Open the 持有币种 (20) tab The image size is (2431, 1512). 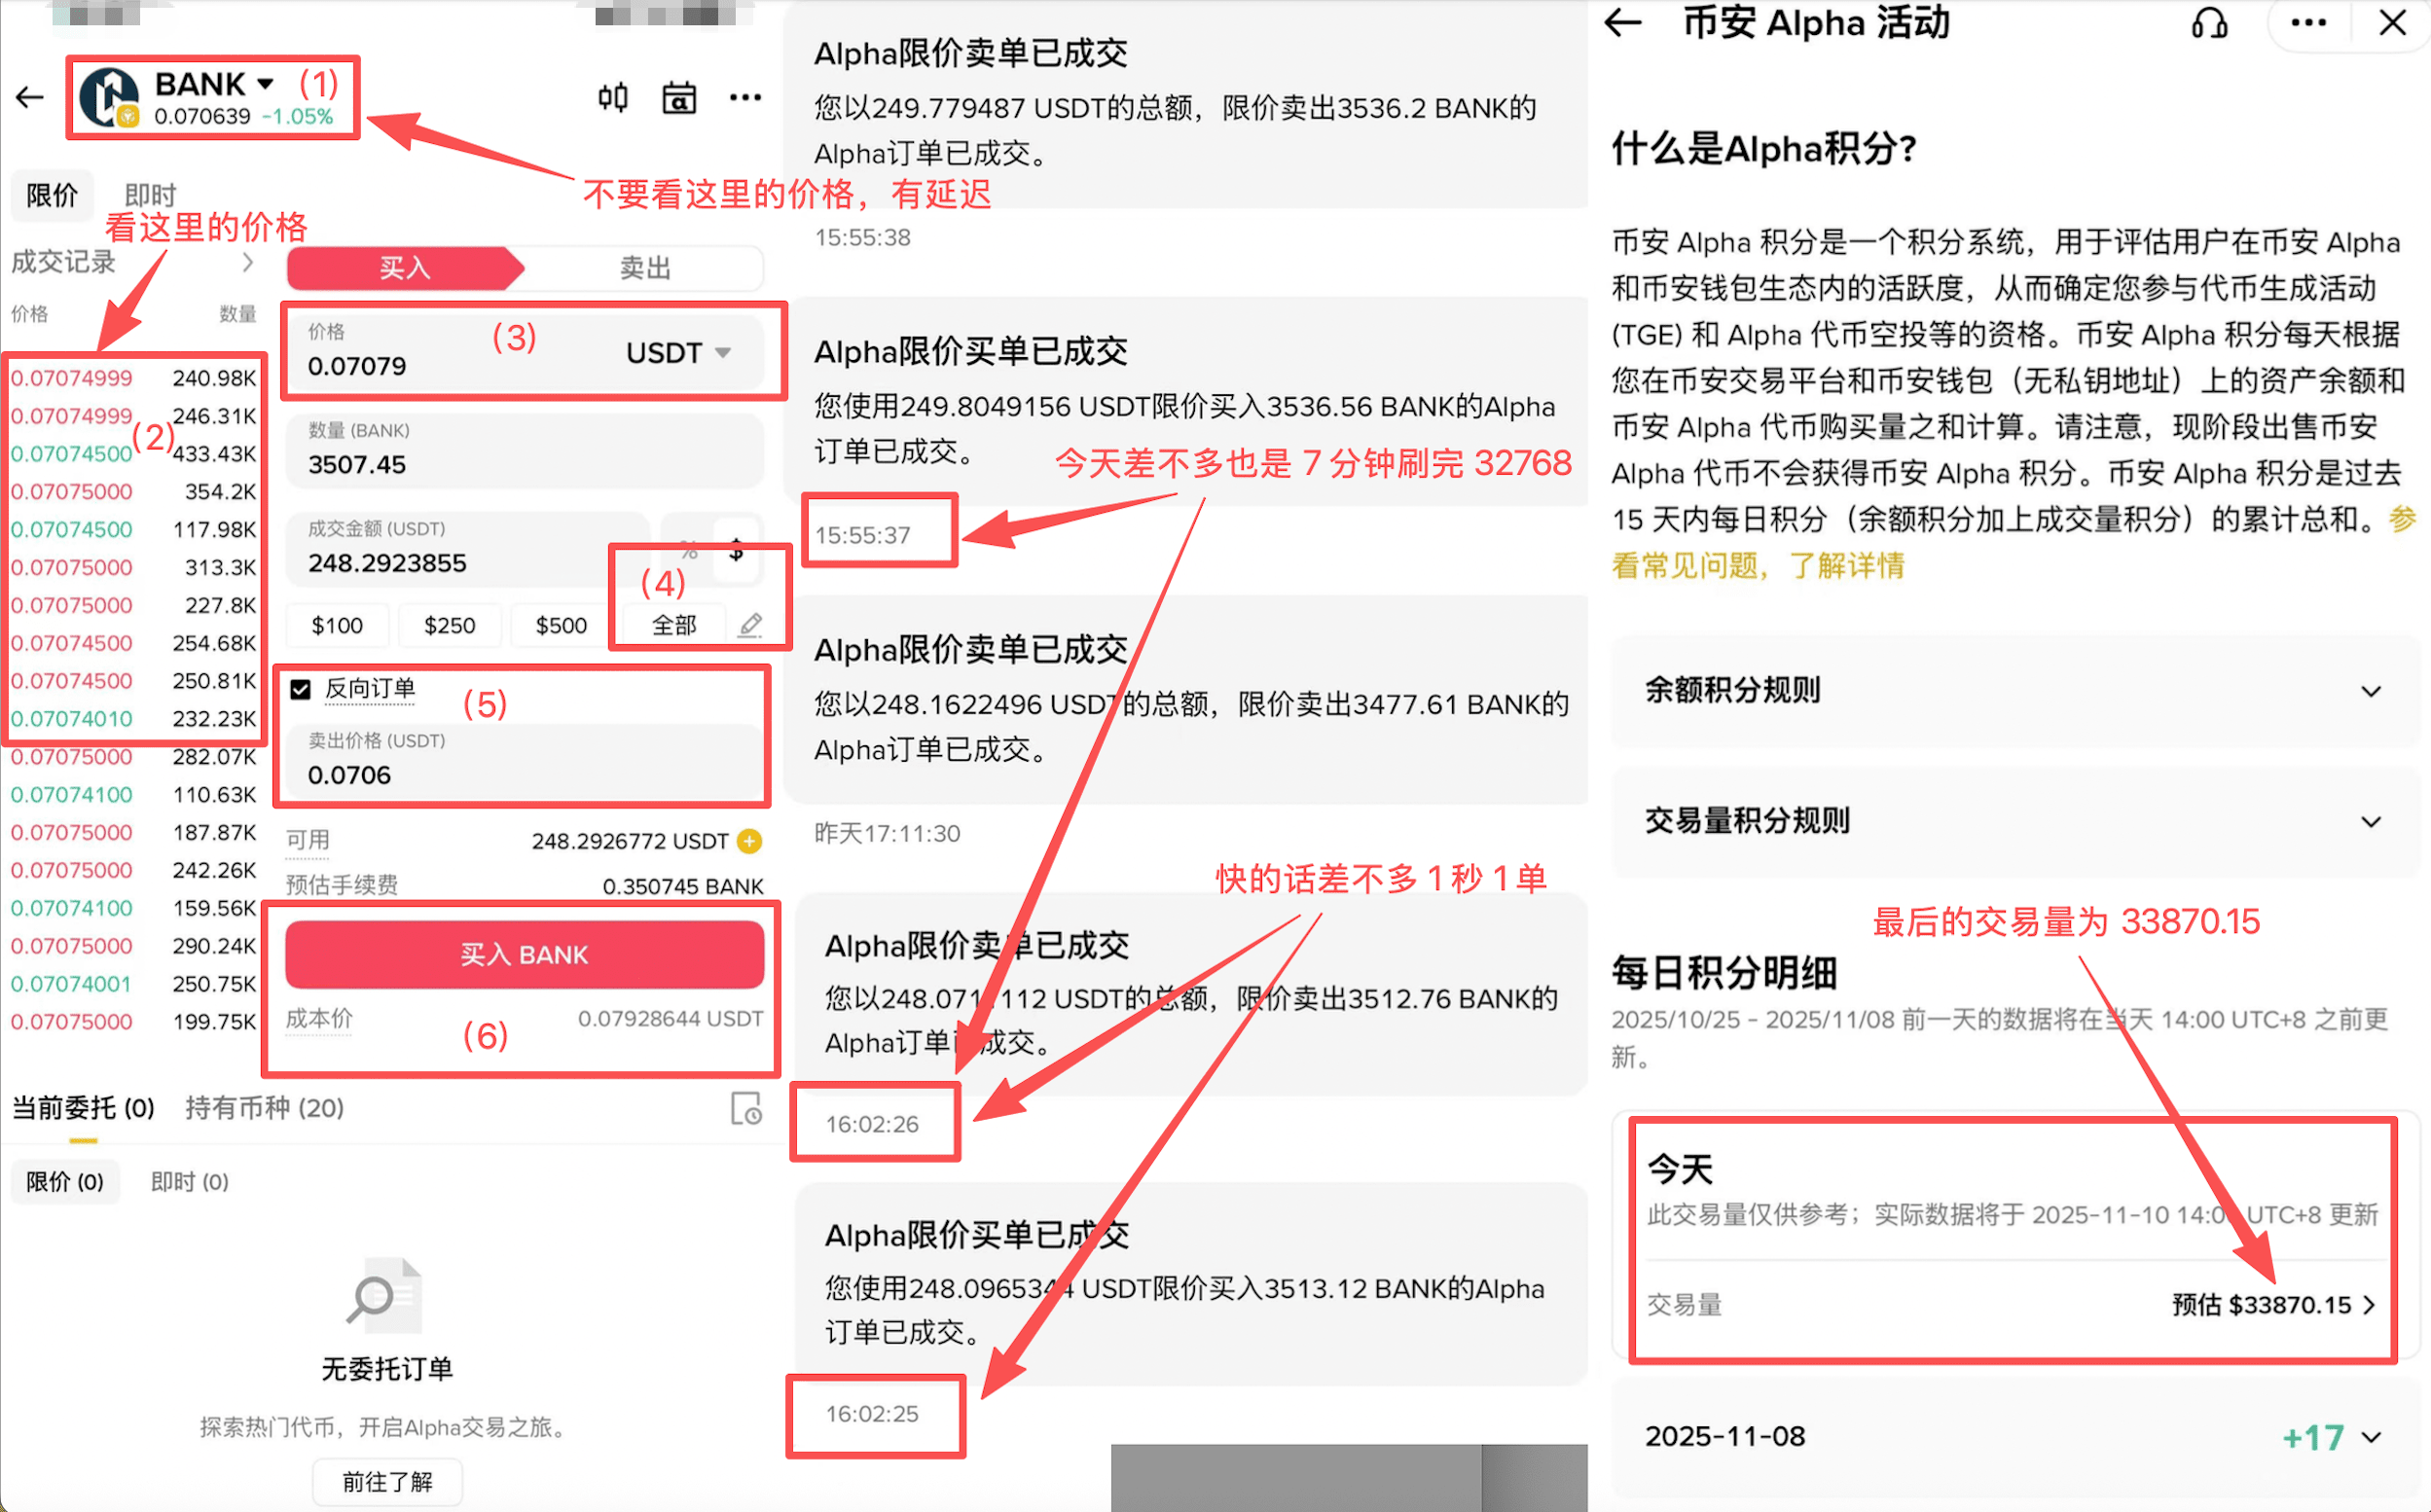(265, 1108)
